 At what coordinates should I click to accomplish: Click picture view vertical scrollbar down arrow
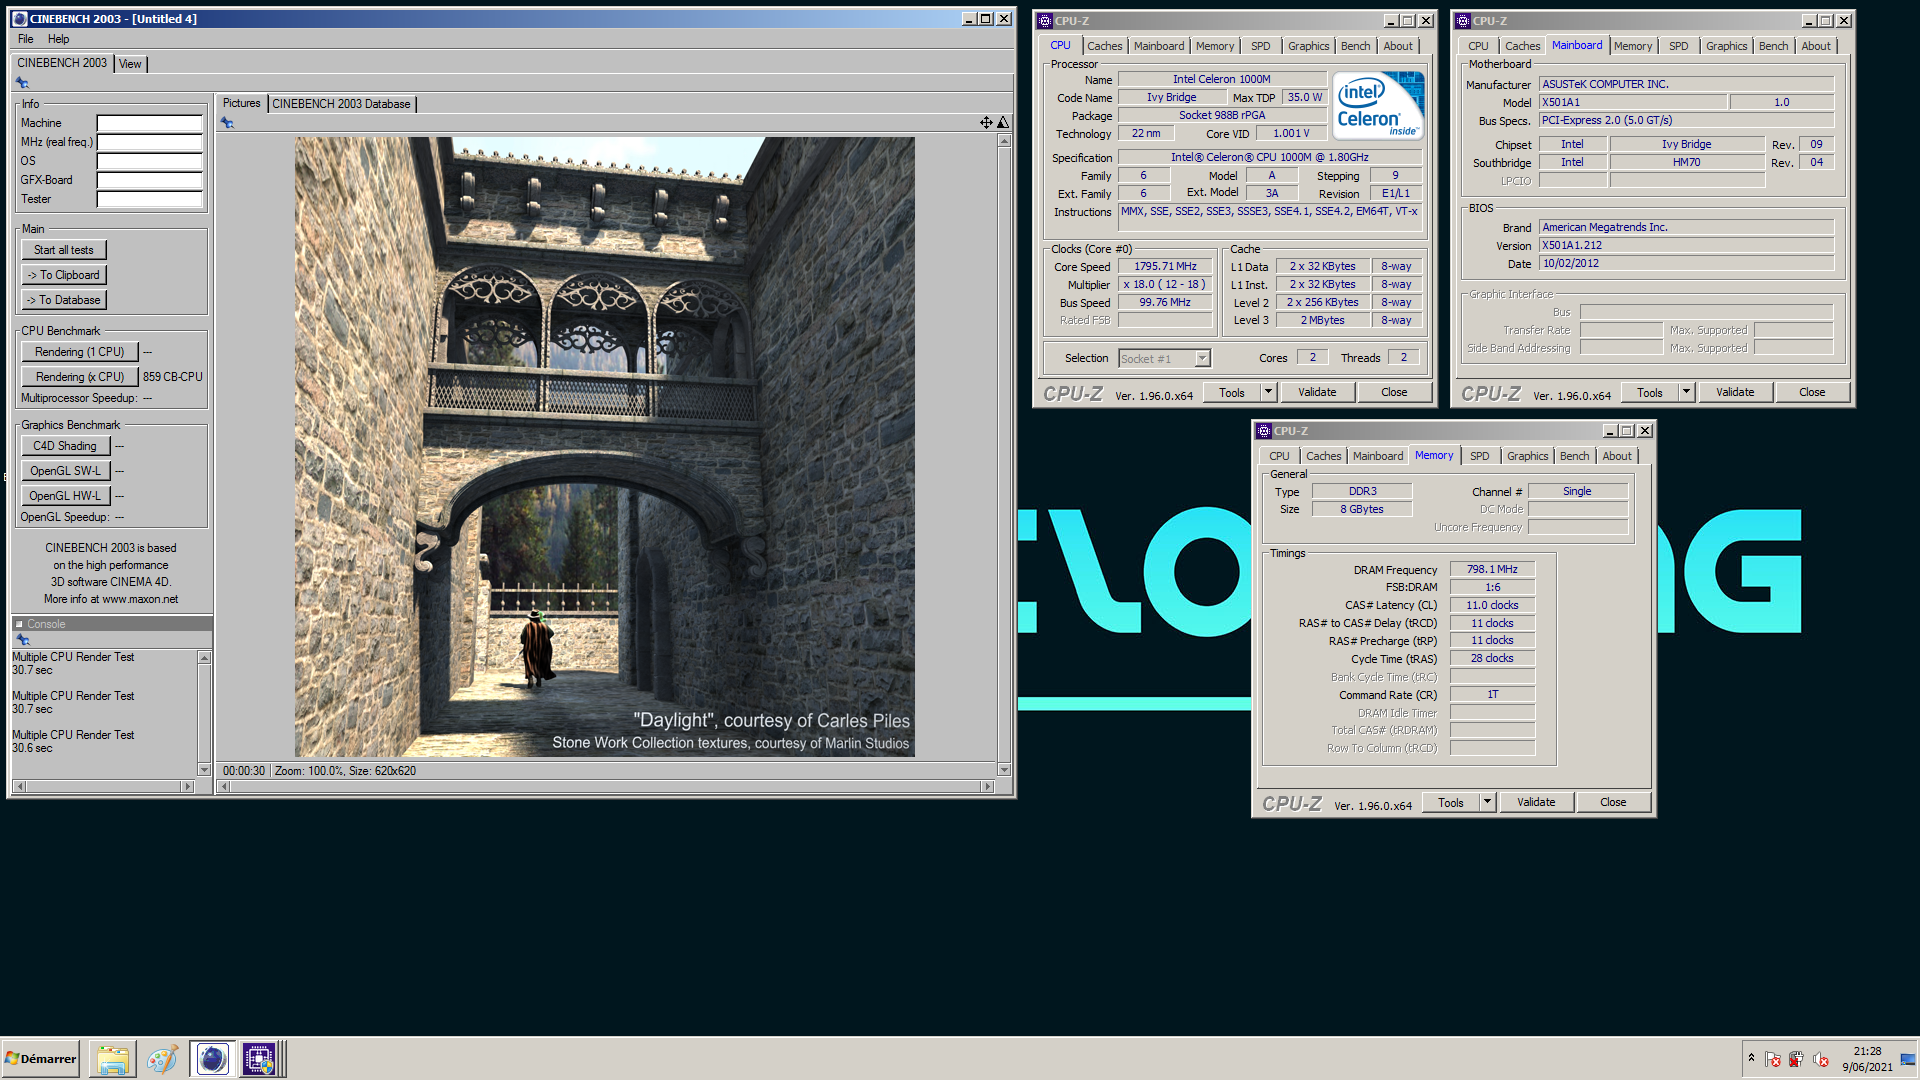[1004, 770]
